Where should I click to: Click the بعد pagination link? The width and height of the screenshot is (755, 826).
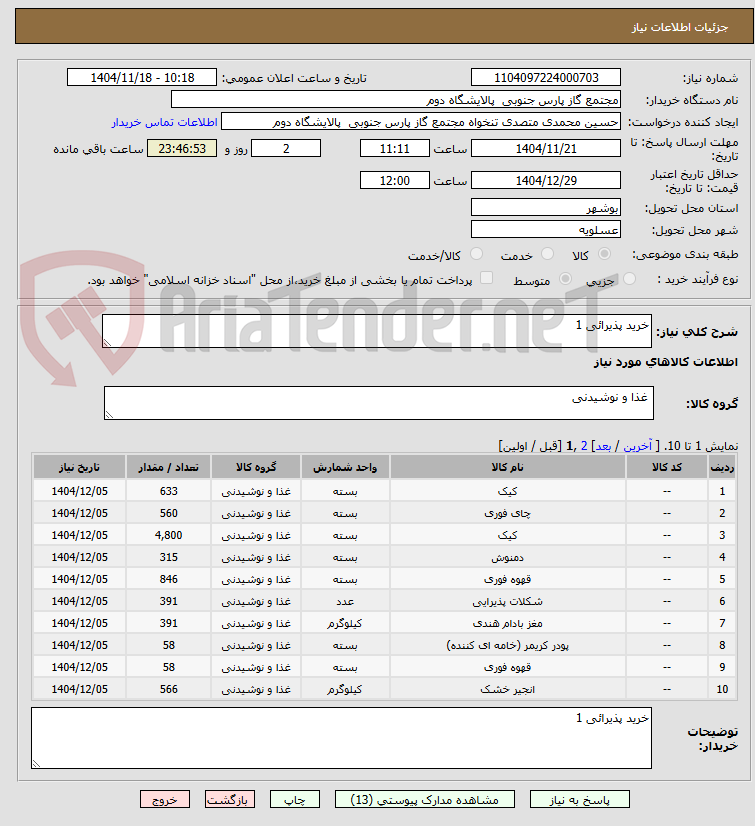[603, 446]
